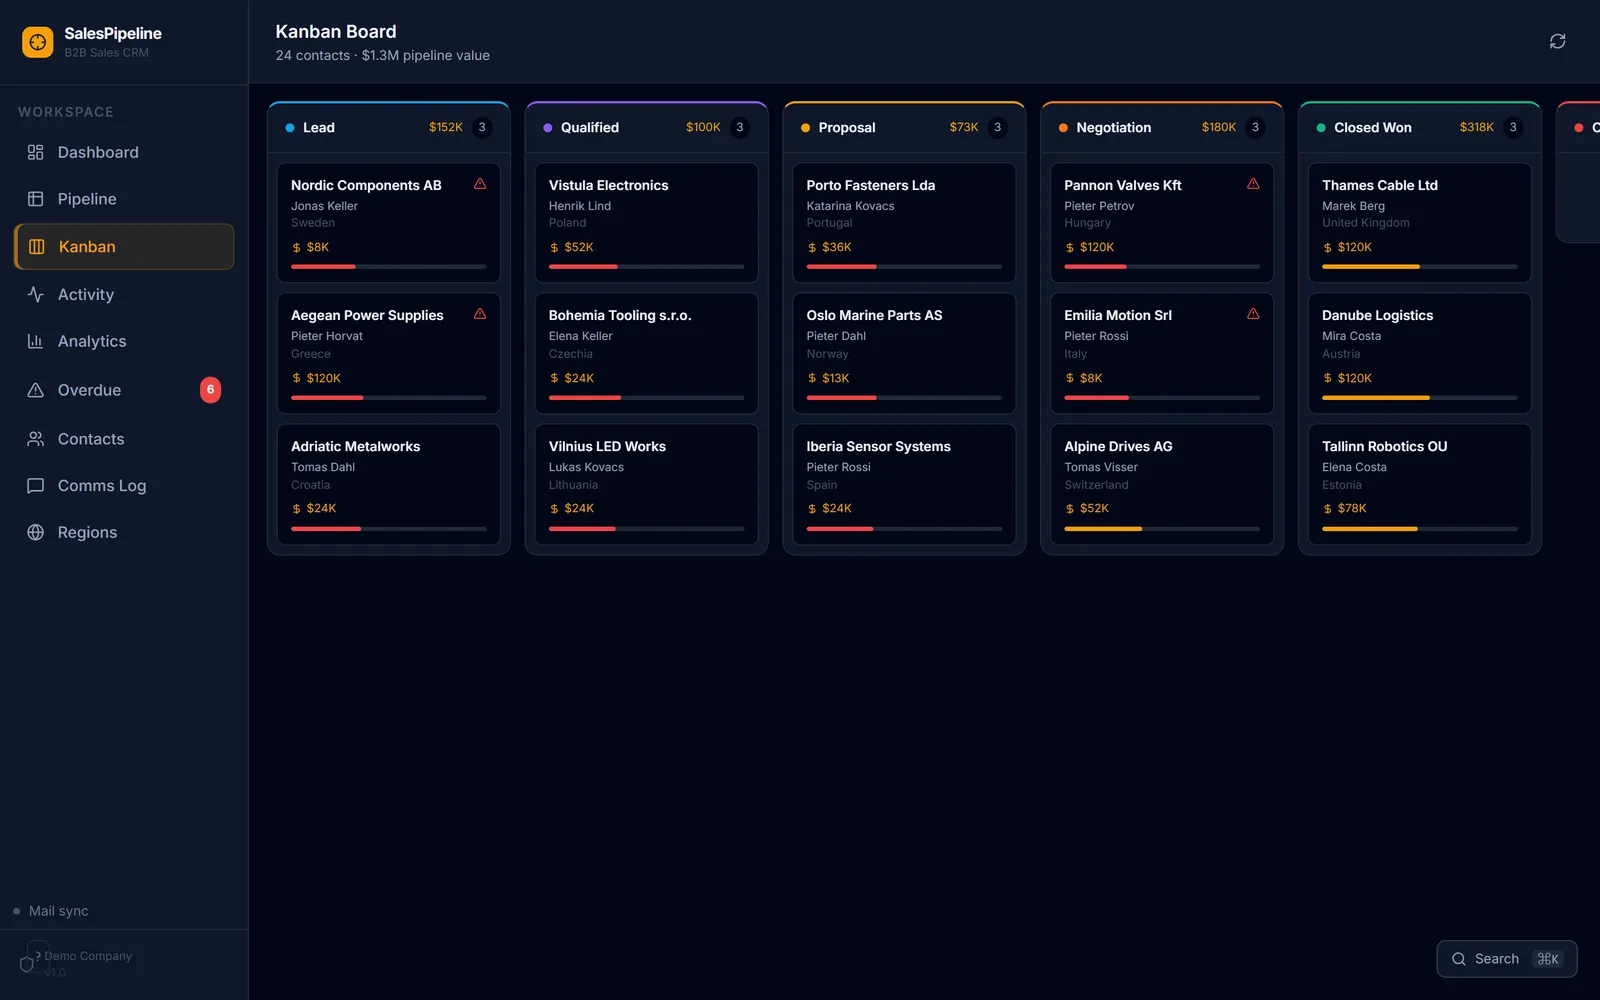Open the Alpine Drives AG card
1600x1000 pixels.
click(x=1162, y=484)
